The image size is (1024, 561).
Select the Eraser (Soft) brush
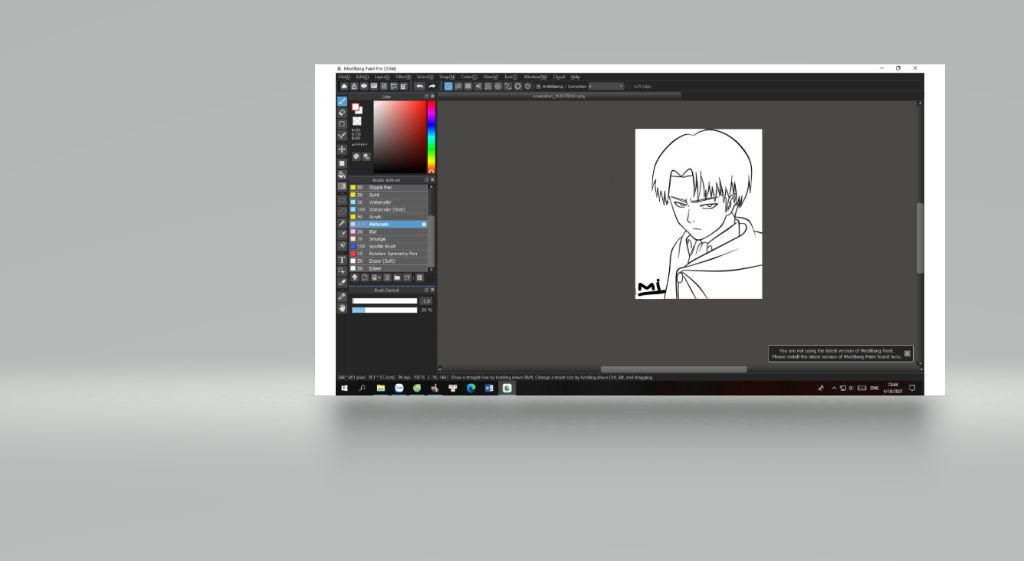click(389, 261)
